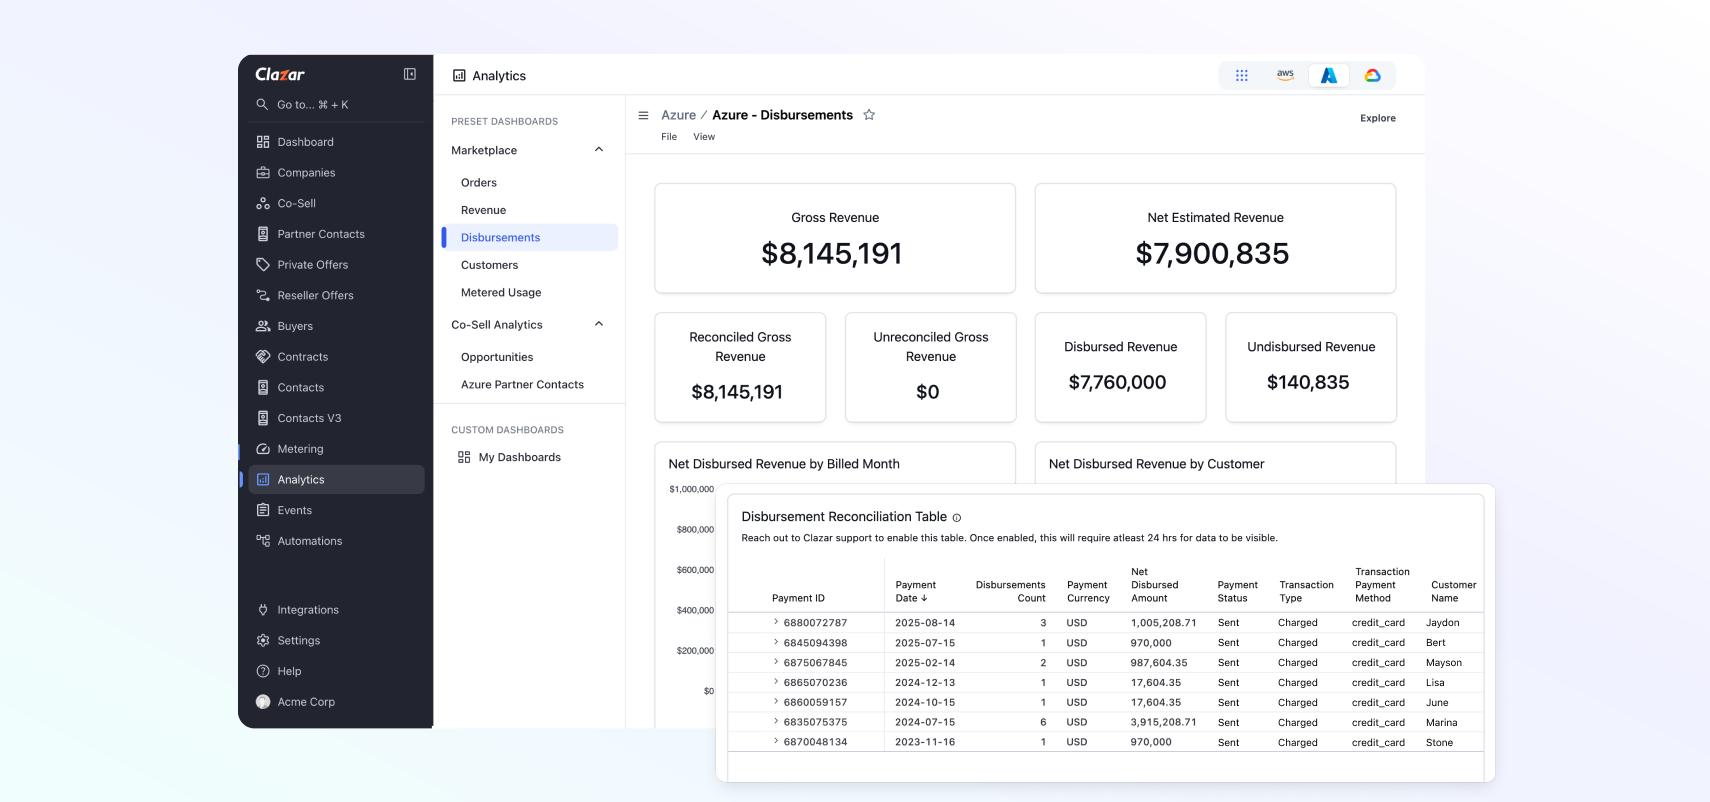Open Help in the sidebar
Viewport: 1710px width, 802px height.
(x=336, y=671)
